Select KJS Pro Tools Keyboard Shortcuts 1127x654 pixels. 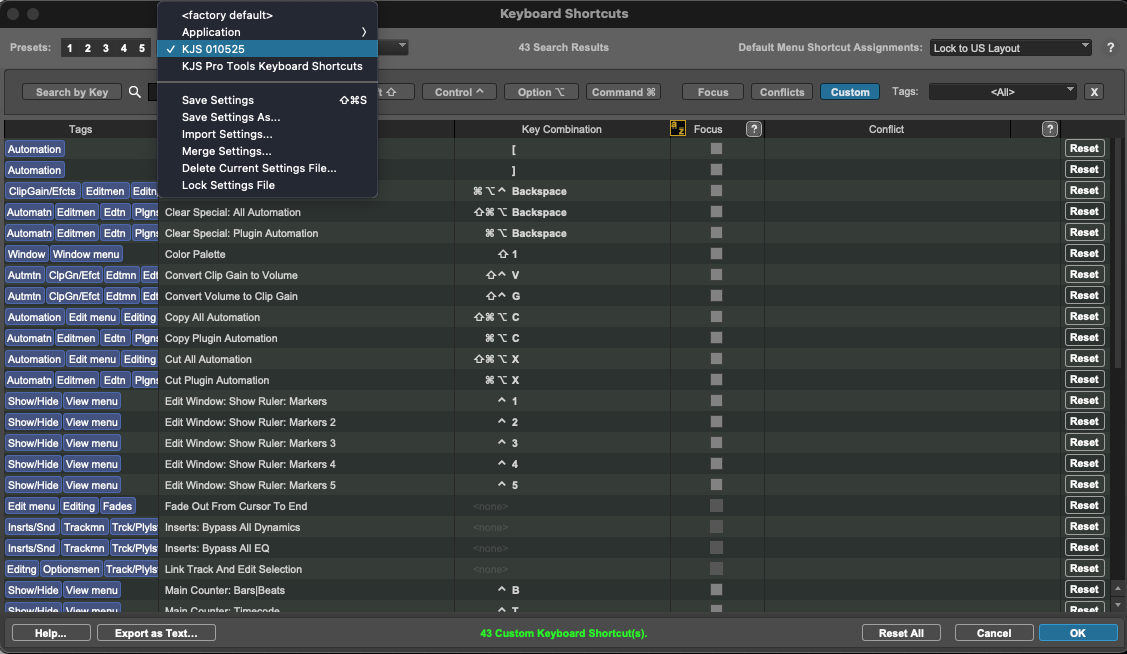coord(267,66)
